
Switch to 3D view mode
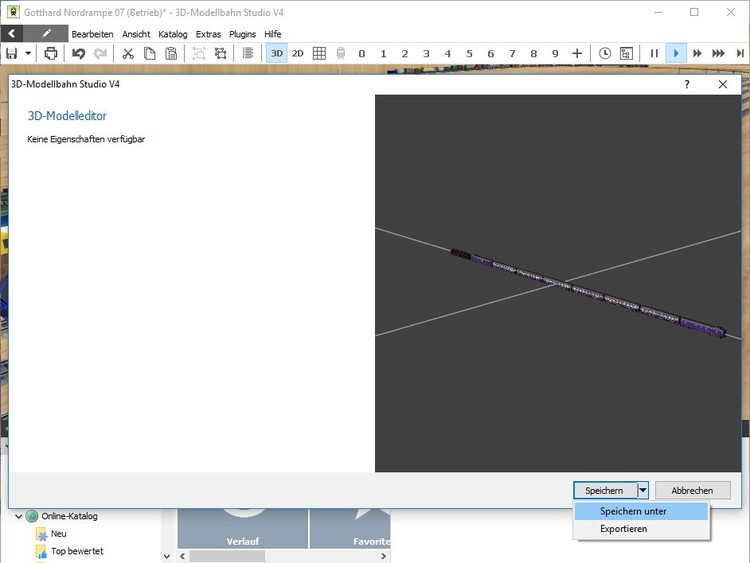pyautogui.click(x=276, y=54)
